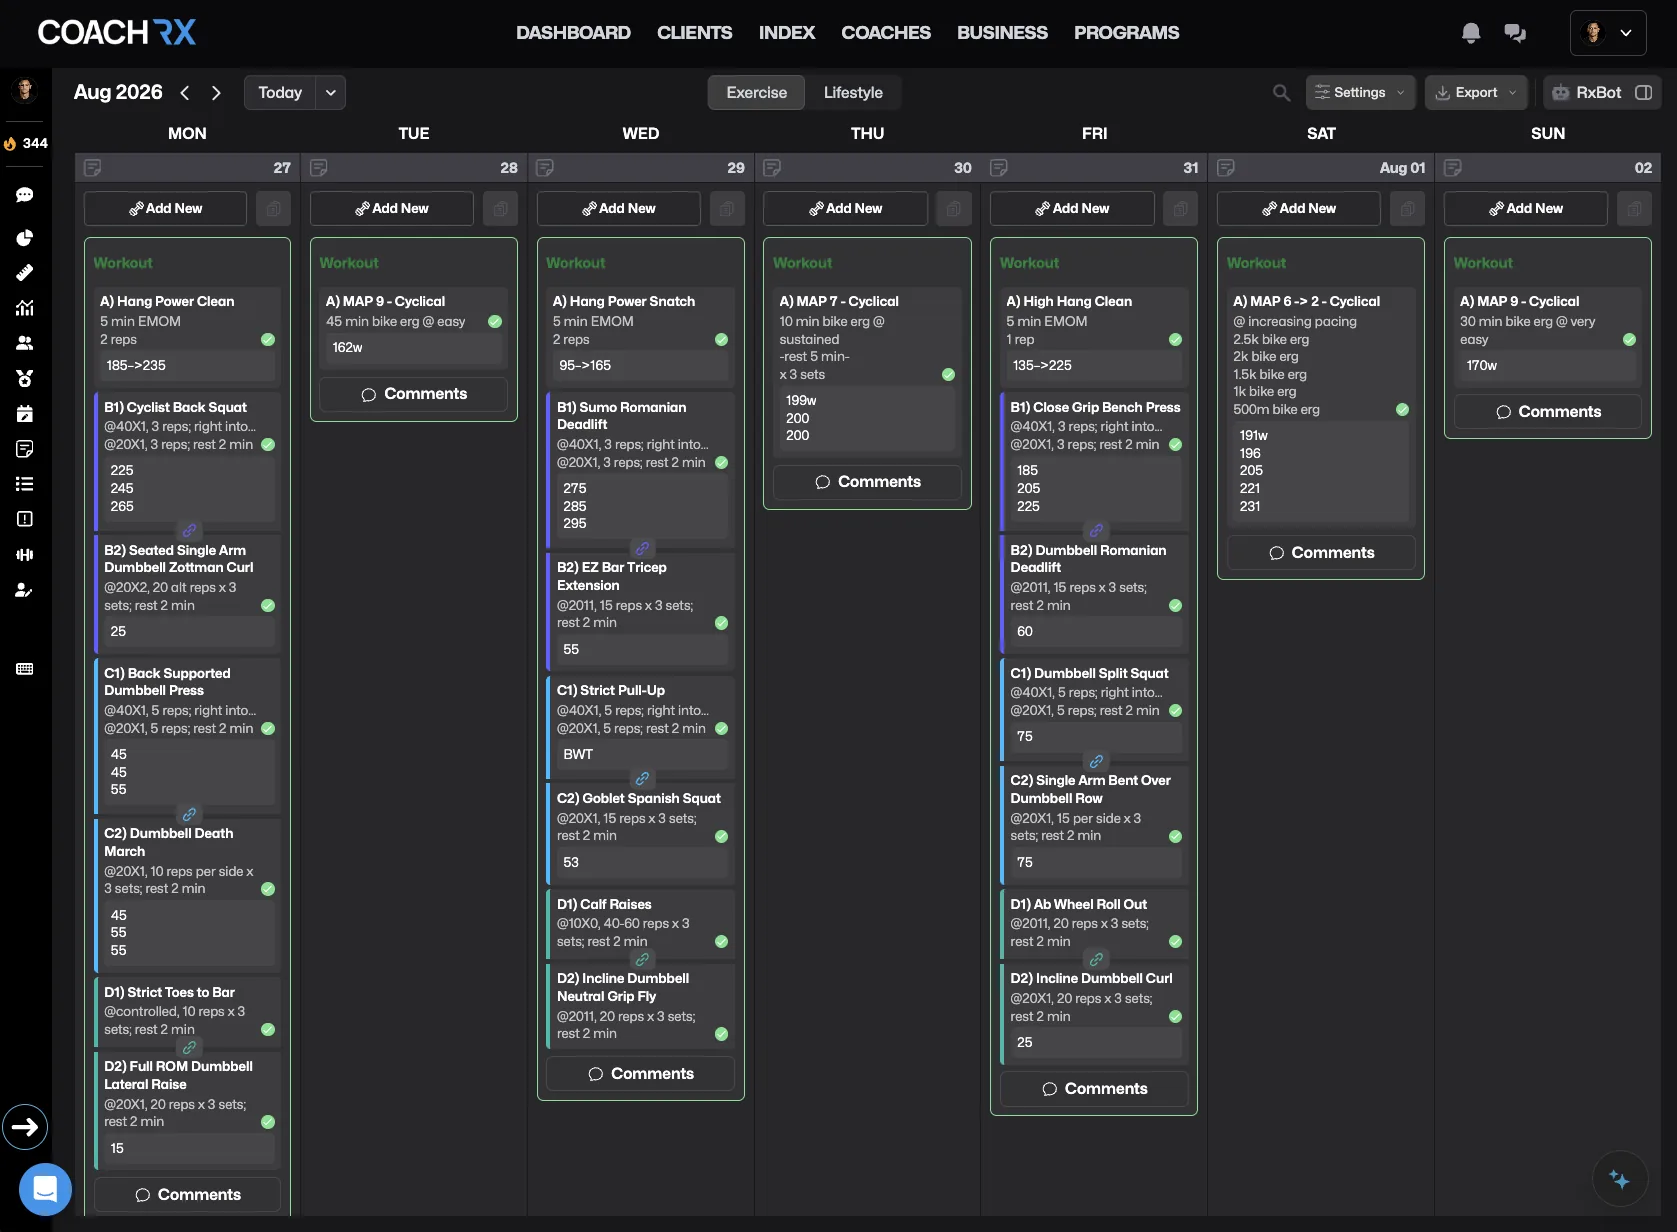Click the Today button
The height and width of the screenshot is (1232, 1677).
click(x=280, y=93)
